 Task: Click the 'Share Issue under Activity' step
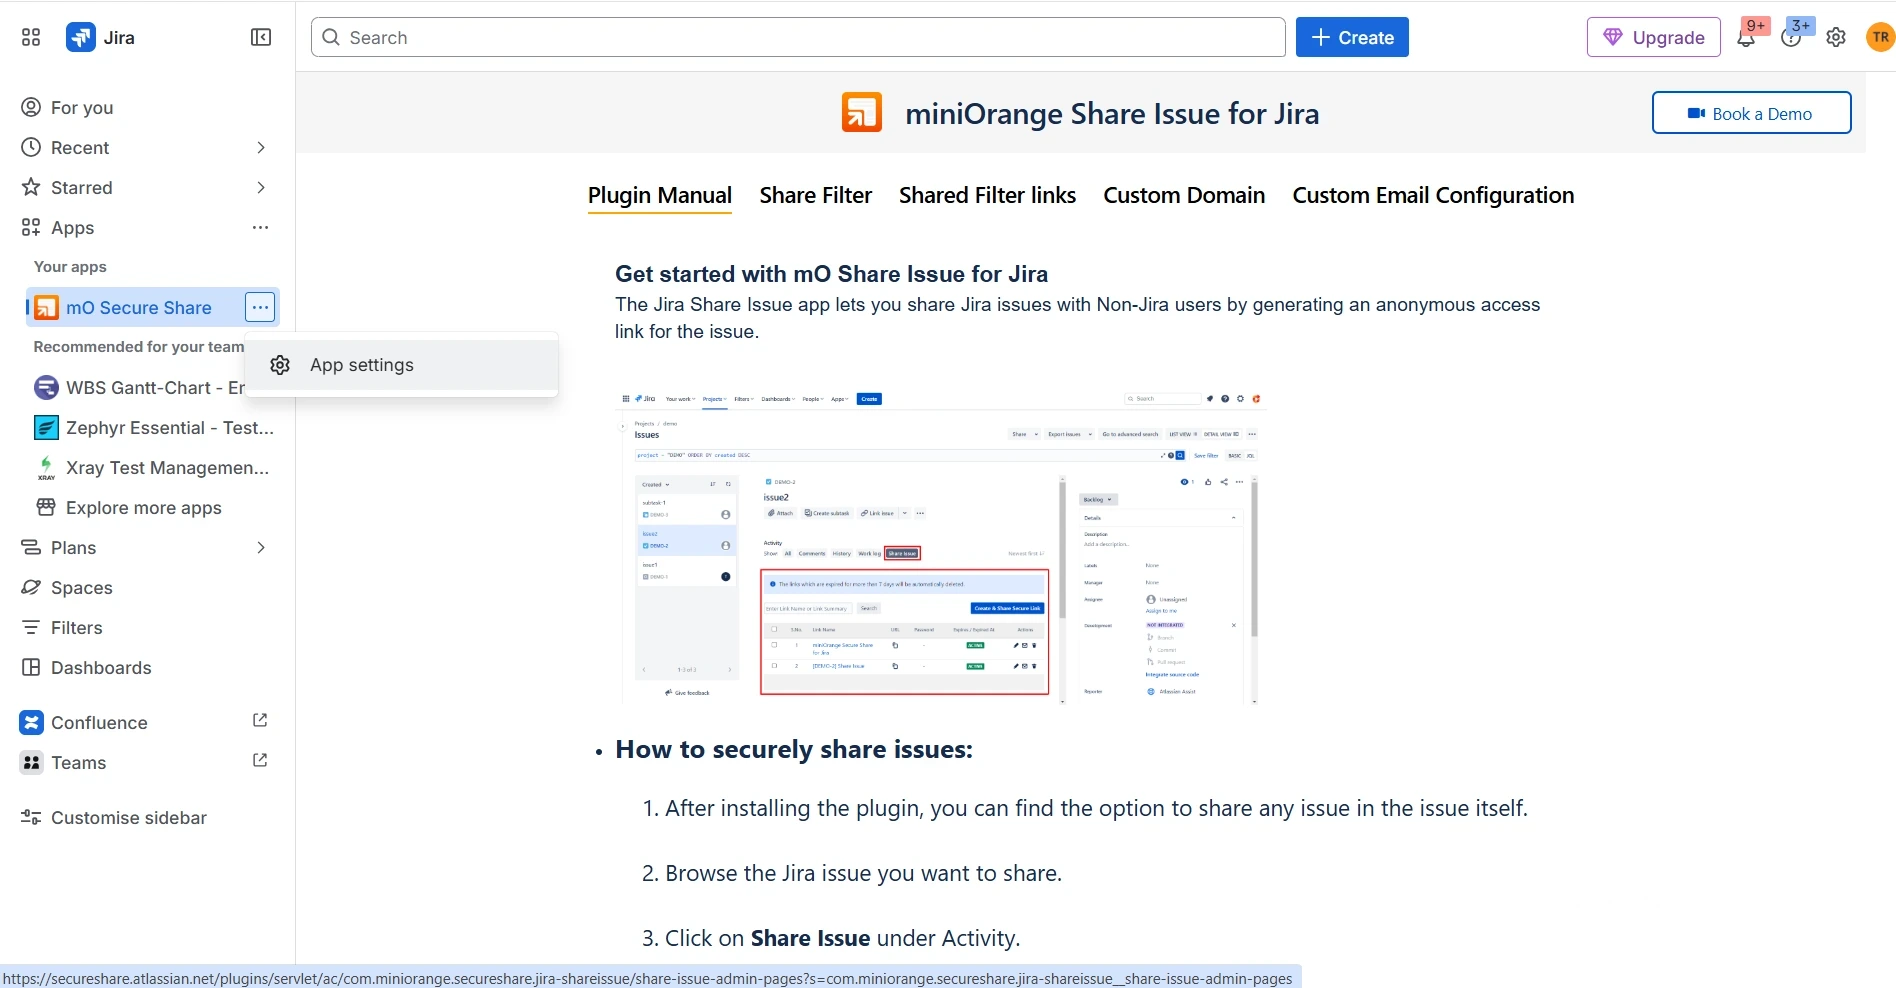(x=842, y=938)
